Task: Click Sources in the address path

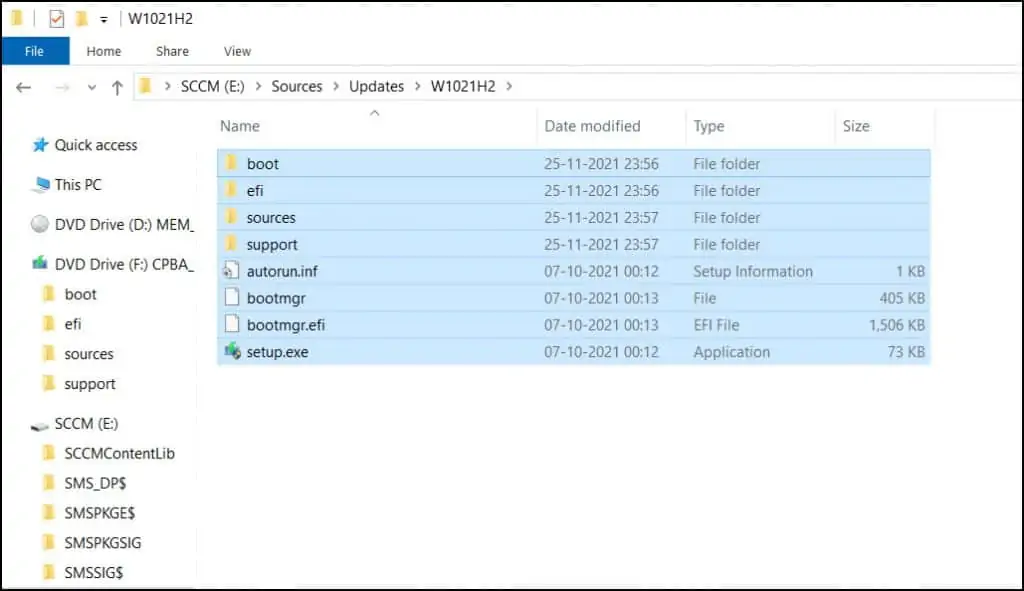Action: (296, 86)
